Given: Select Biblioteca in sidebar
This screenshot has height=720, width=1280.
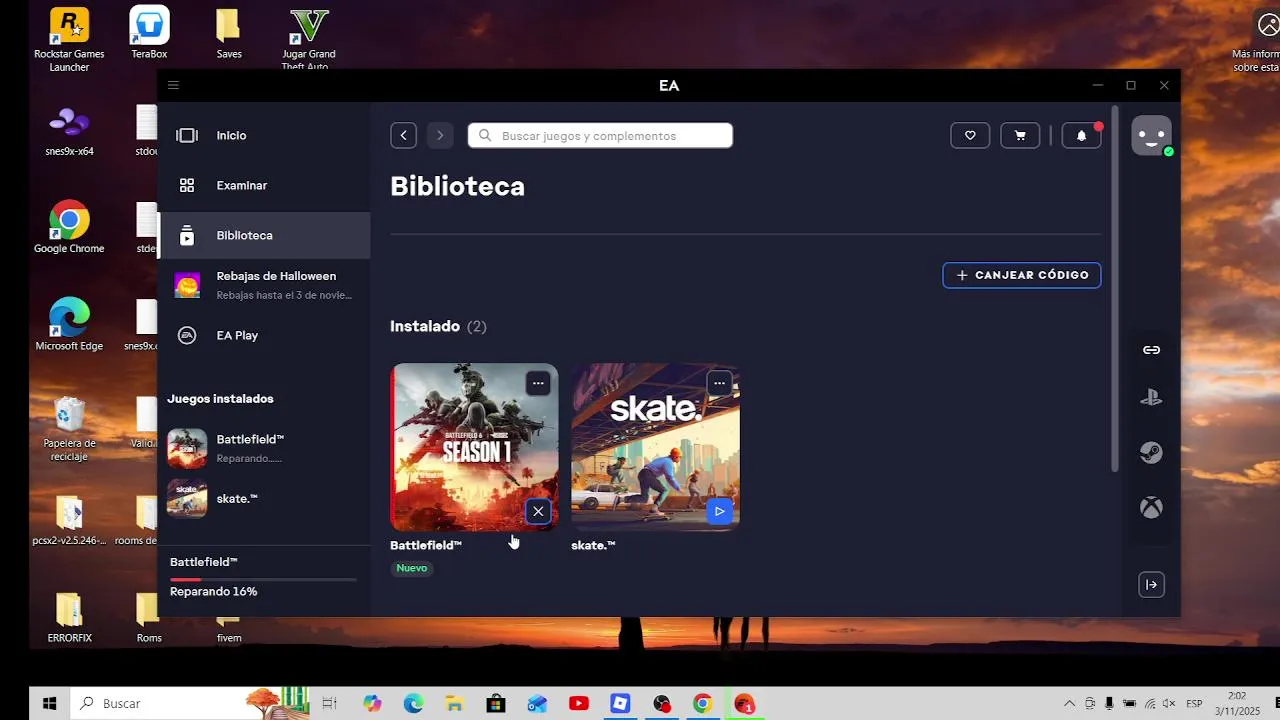Looking at the screenshot, I should point(264,235).
